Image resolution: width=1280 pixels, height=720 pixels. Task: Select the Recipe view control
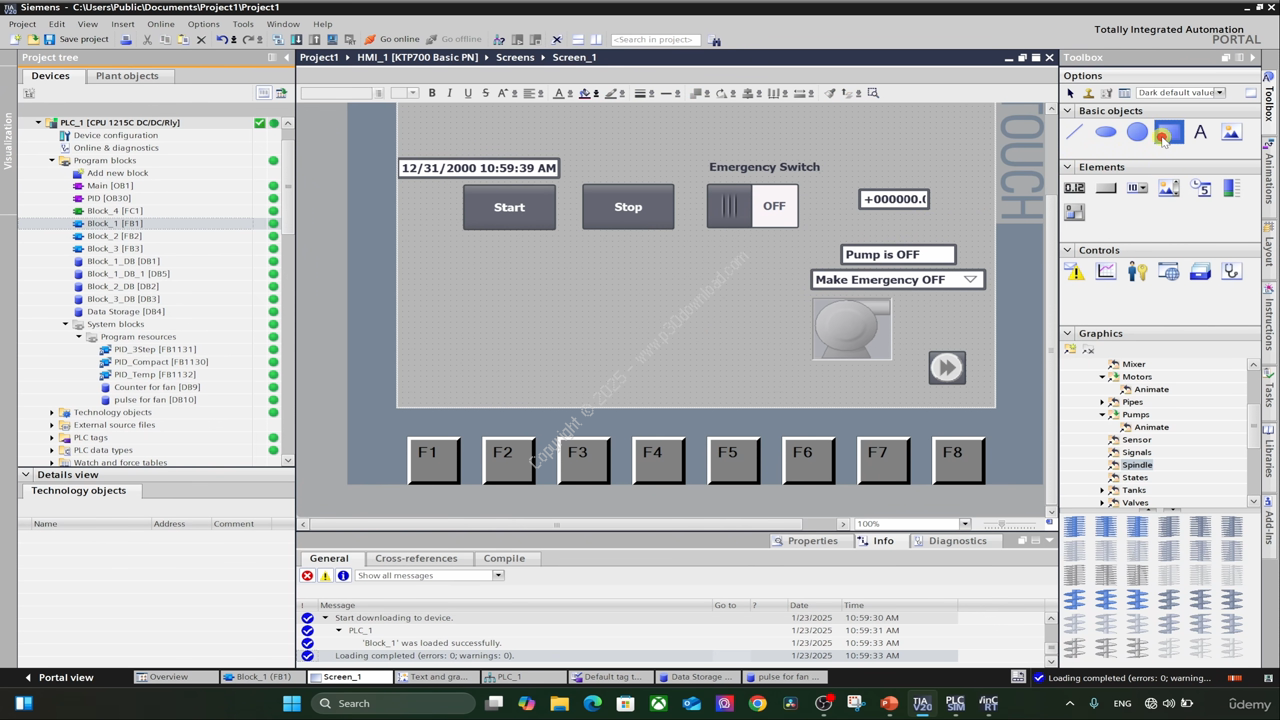coord(1200,271)
